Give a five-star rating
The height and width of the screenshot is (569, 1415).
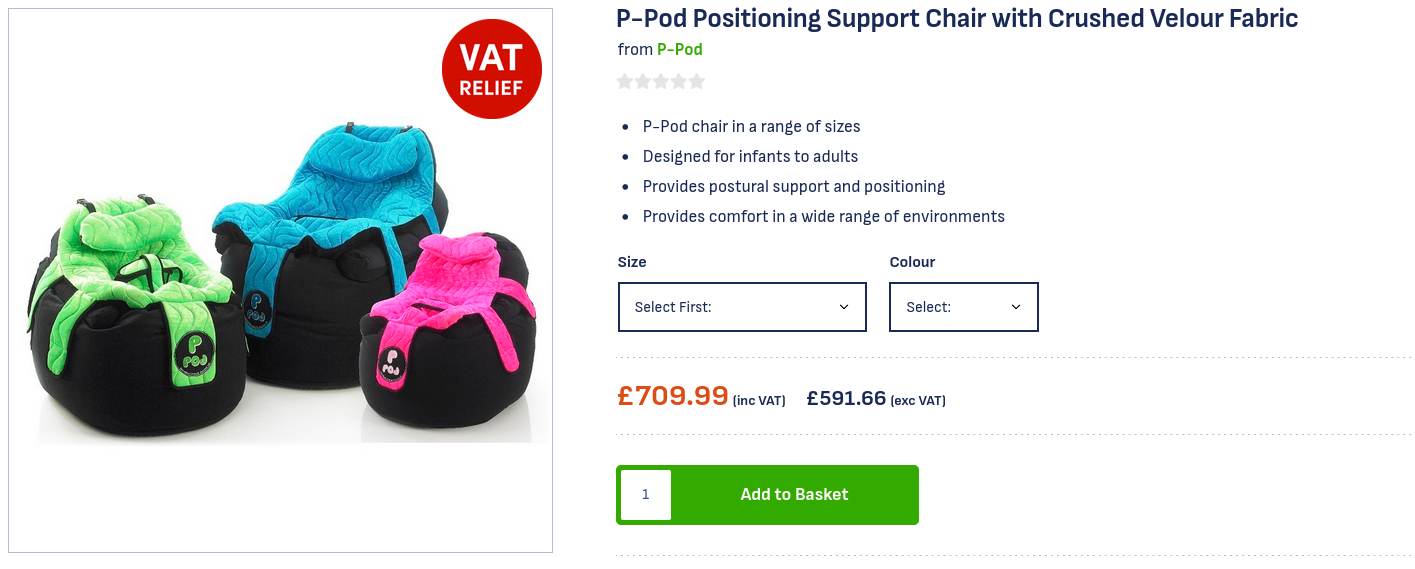coord(697,81)
